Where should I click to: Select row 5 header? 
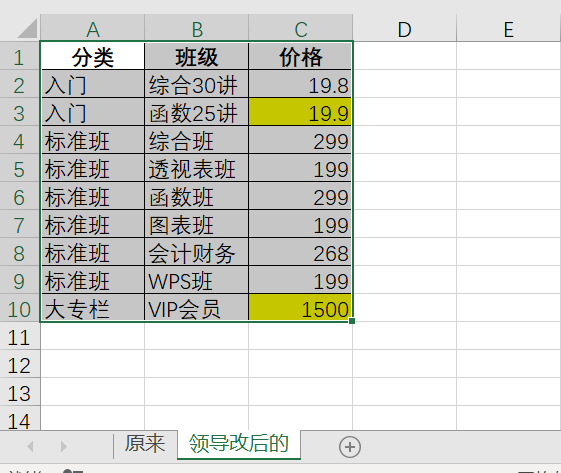pos(20,168)
